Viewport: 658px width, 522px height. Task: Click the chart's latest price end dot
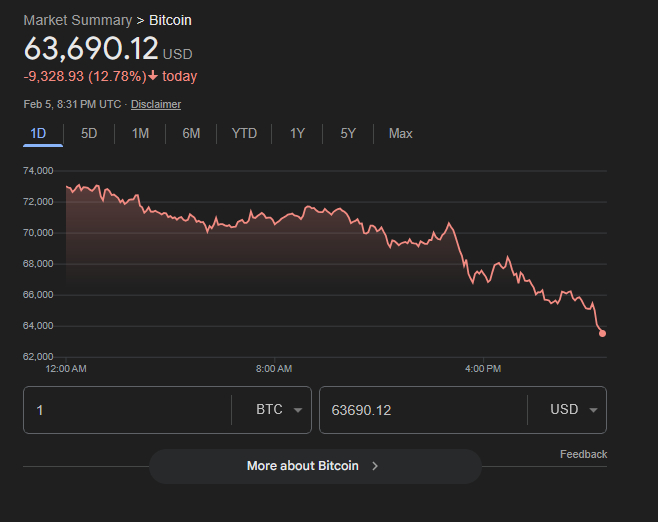(x=602, y=333)
